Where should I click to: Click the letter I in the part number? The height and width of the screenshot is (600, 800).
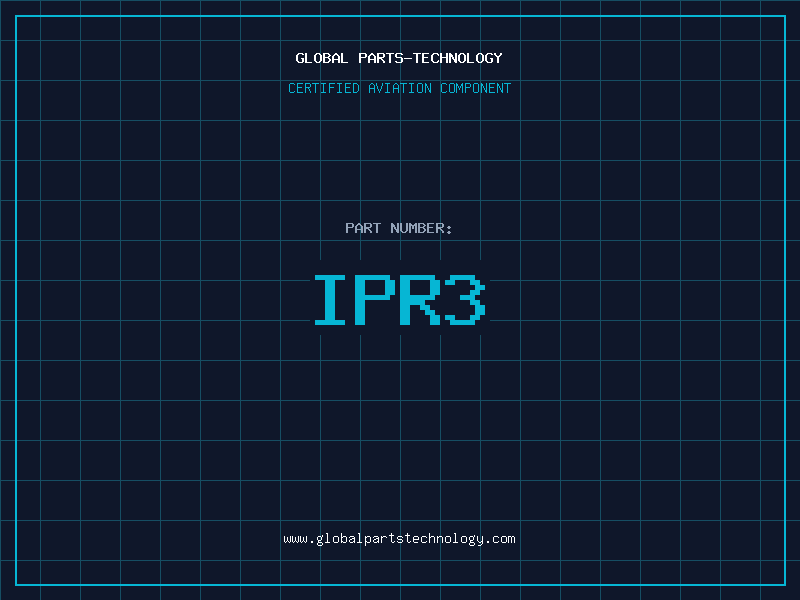pyautogui.click(x=331, y=300)
